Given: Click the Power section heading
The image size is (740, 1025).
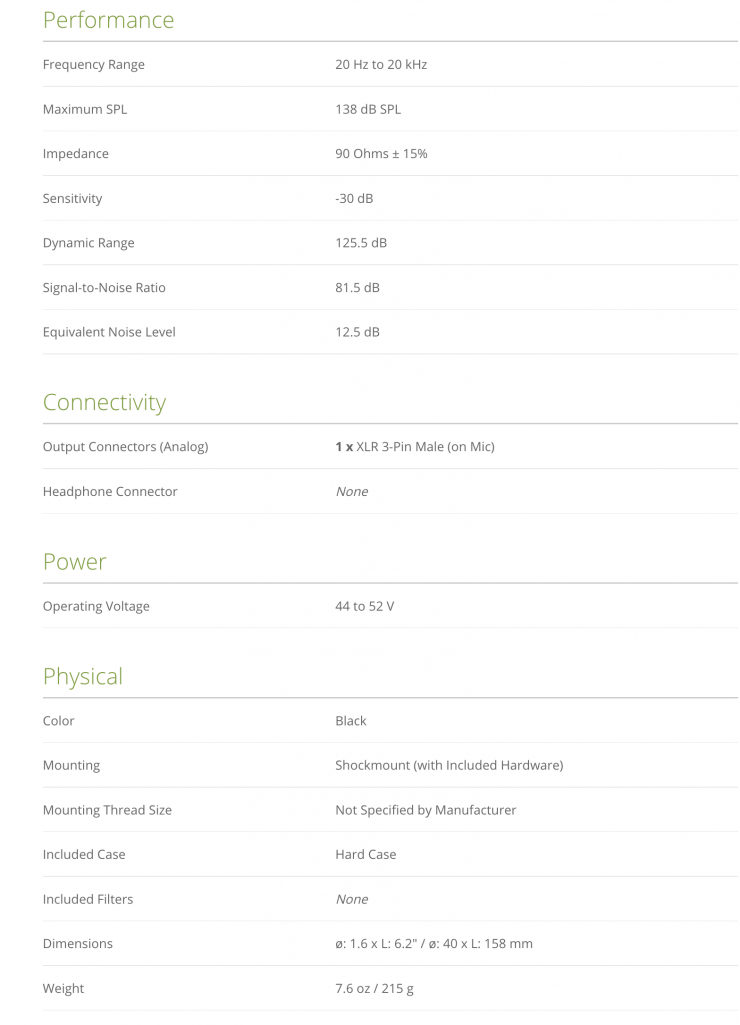Looking at the screenshot, I should 74,562.
